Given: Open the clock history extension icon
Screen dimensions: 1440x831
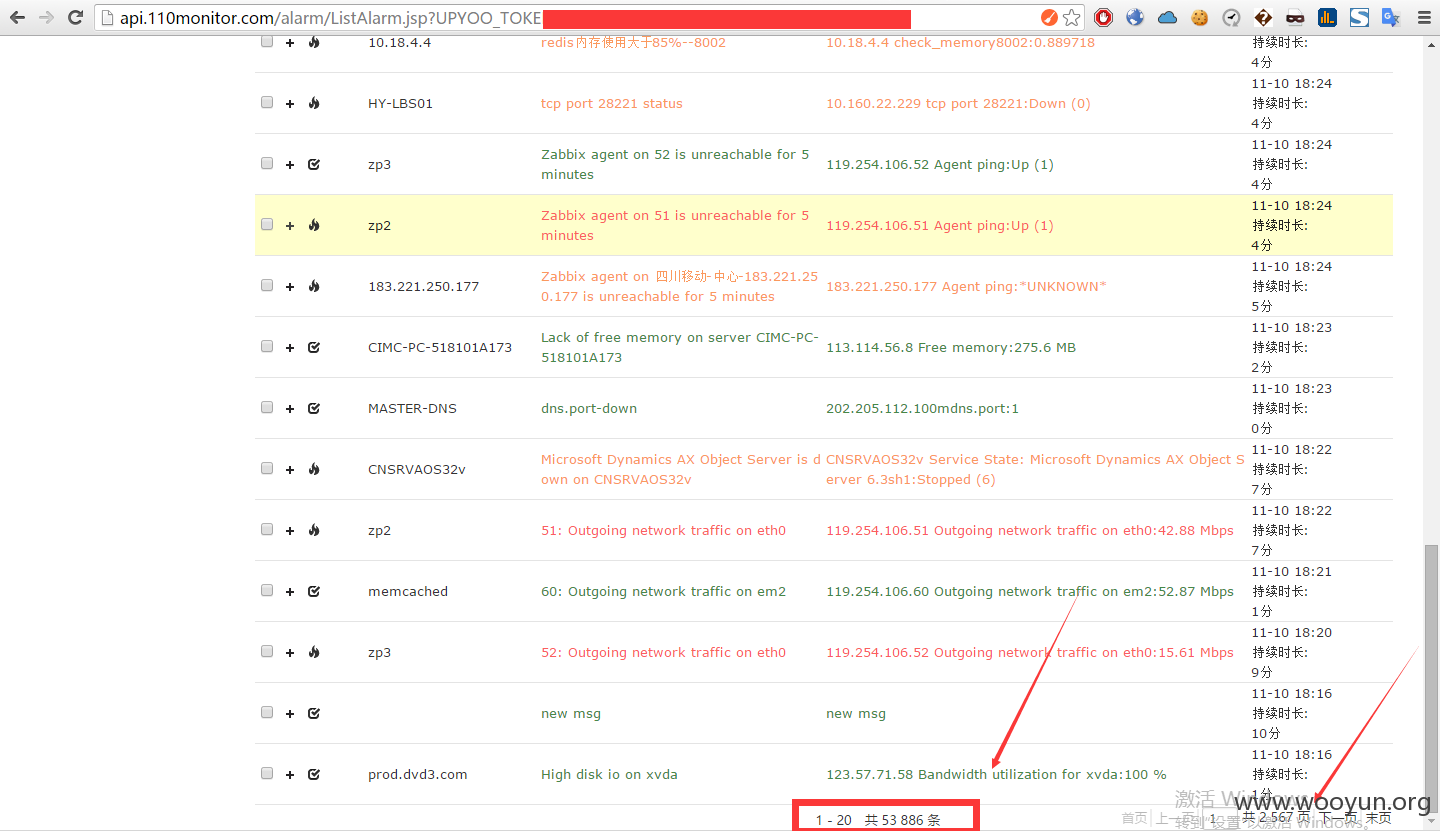Looking at the screenshot, I should (1231, 17).
